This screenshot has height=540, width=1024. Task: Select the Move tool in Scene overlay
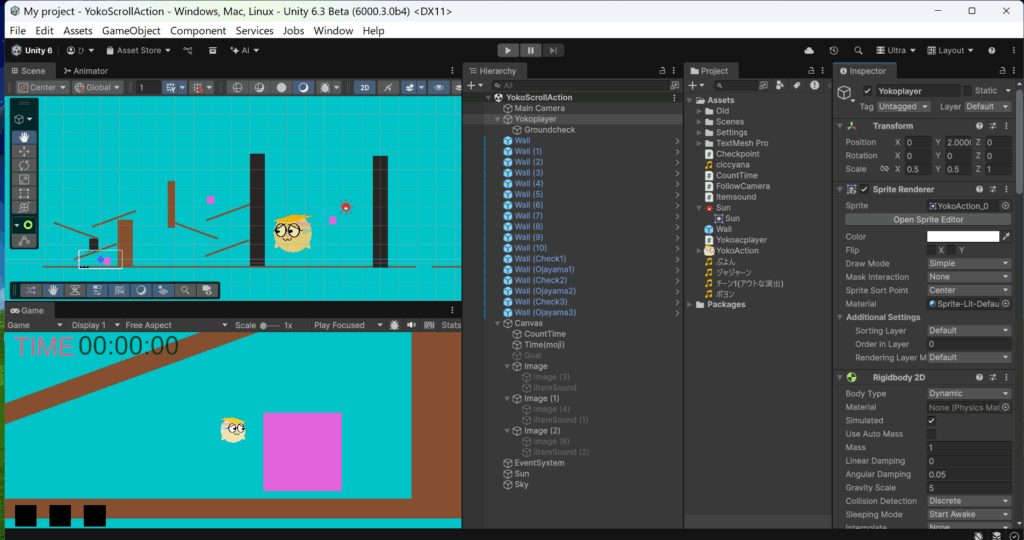point(24,151)
